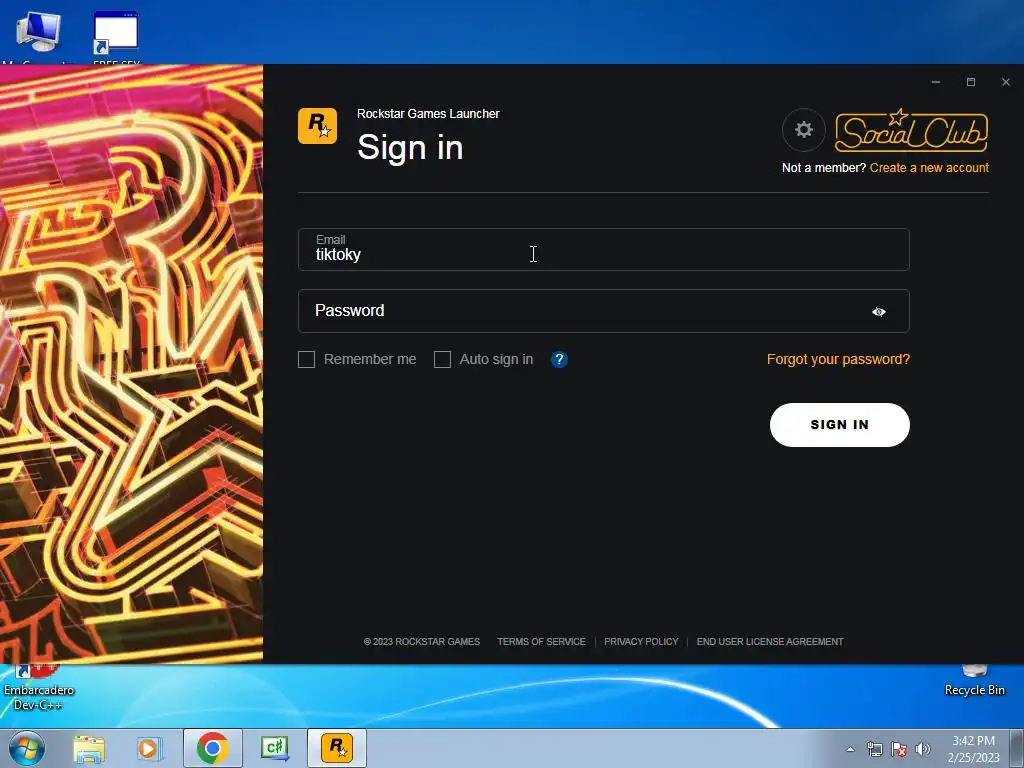Open the C# application in the taskbar
This screenshot has height=768, width=1024.
point(274,748)
